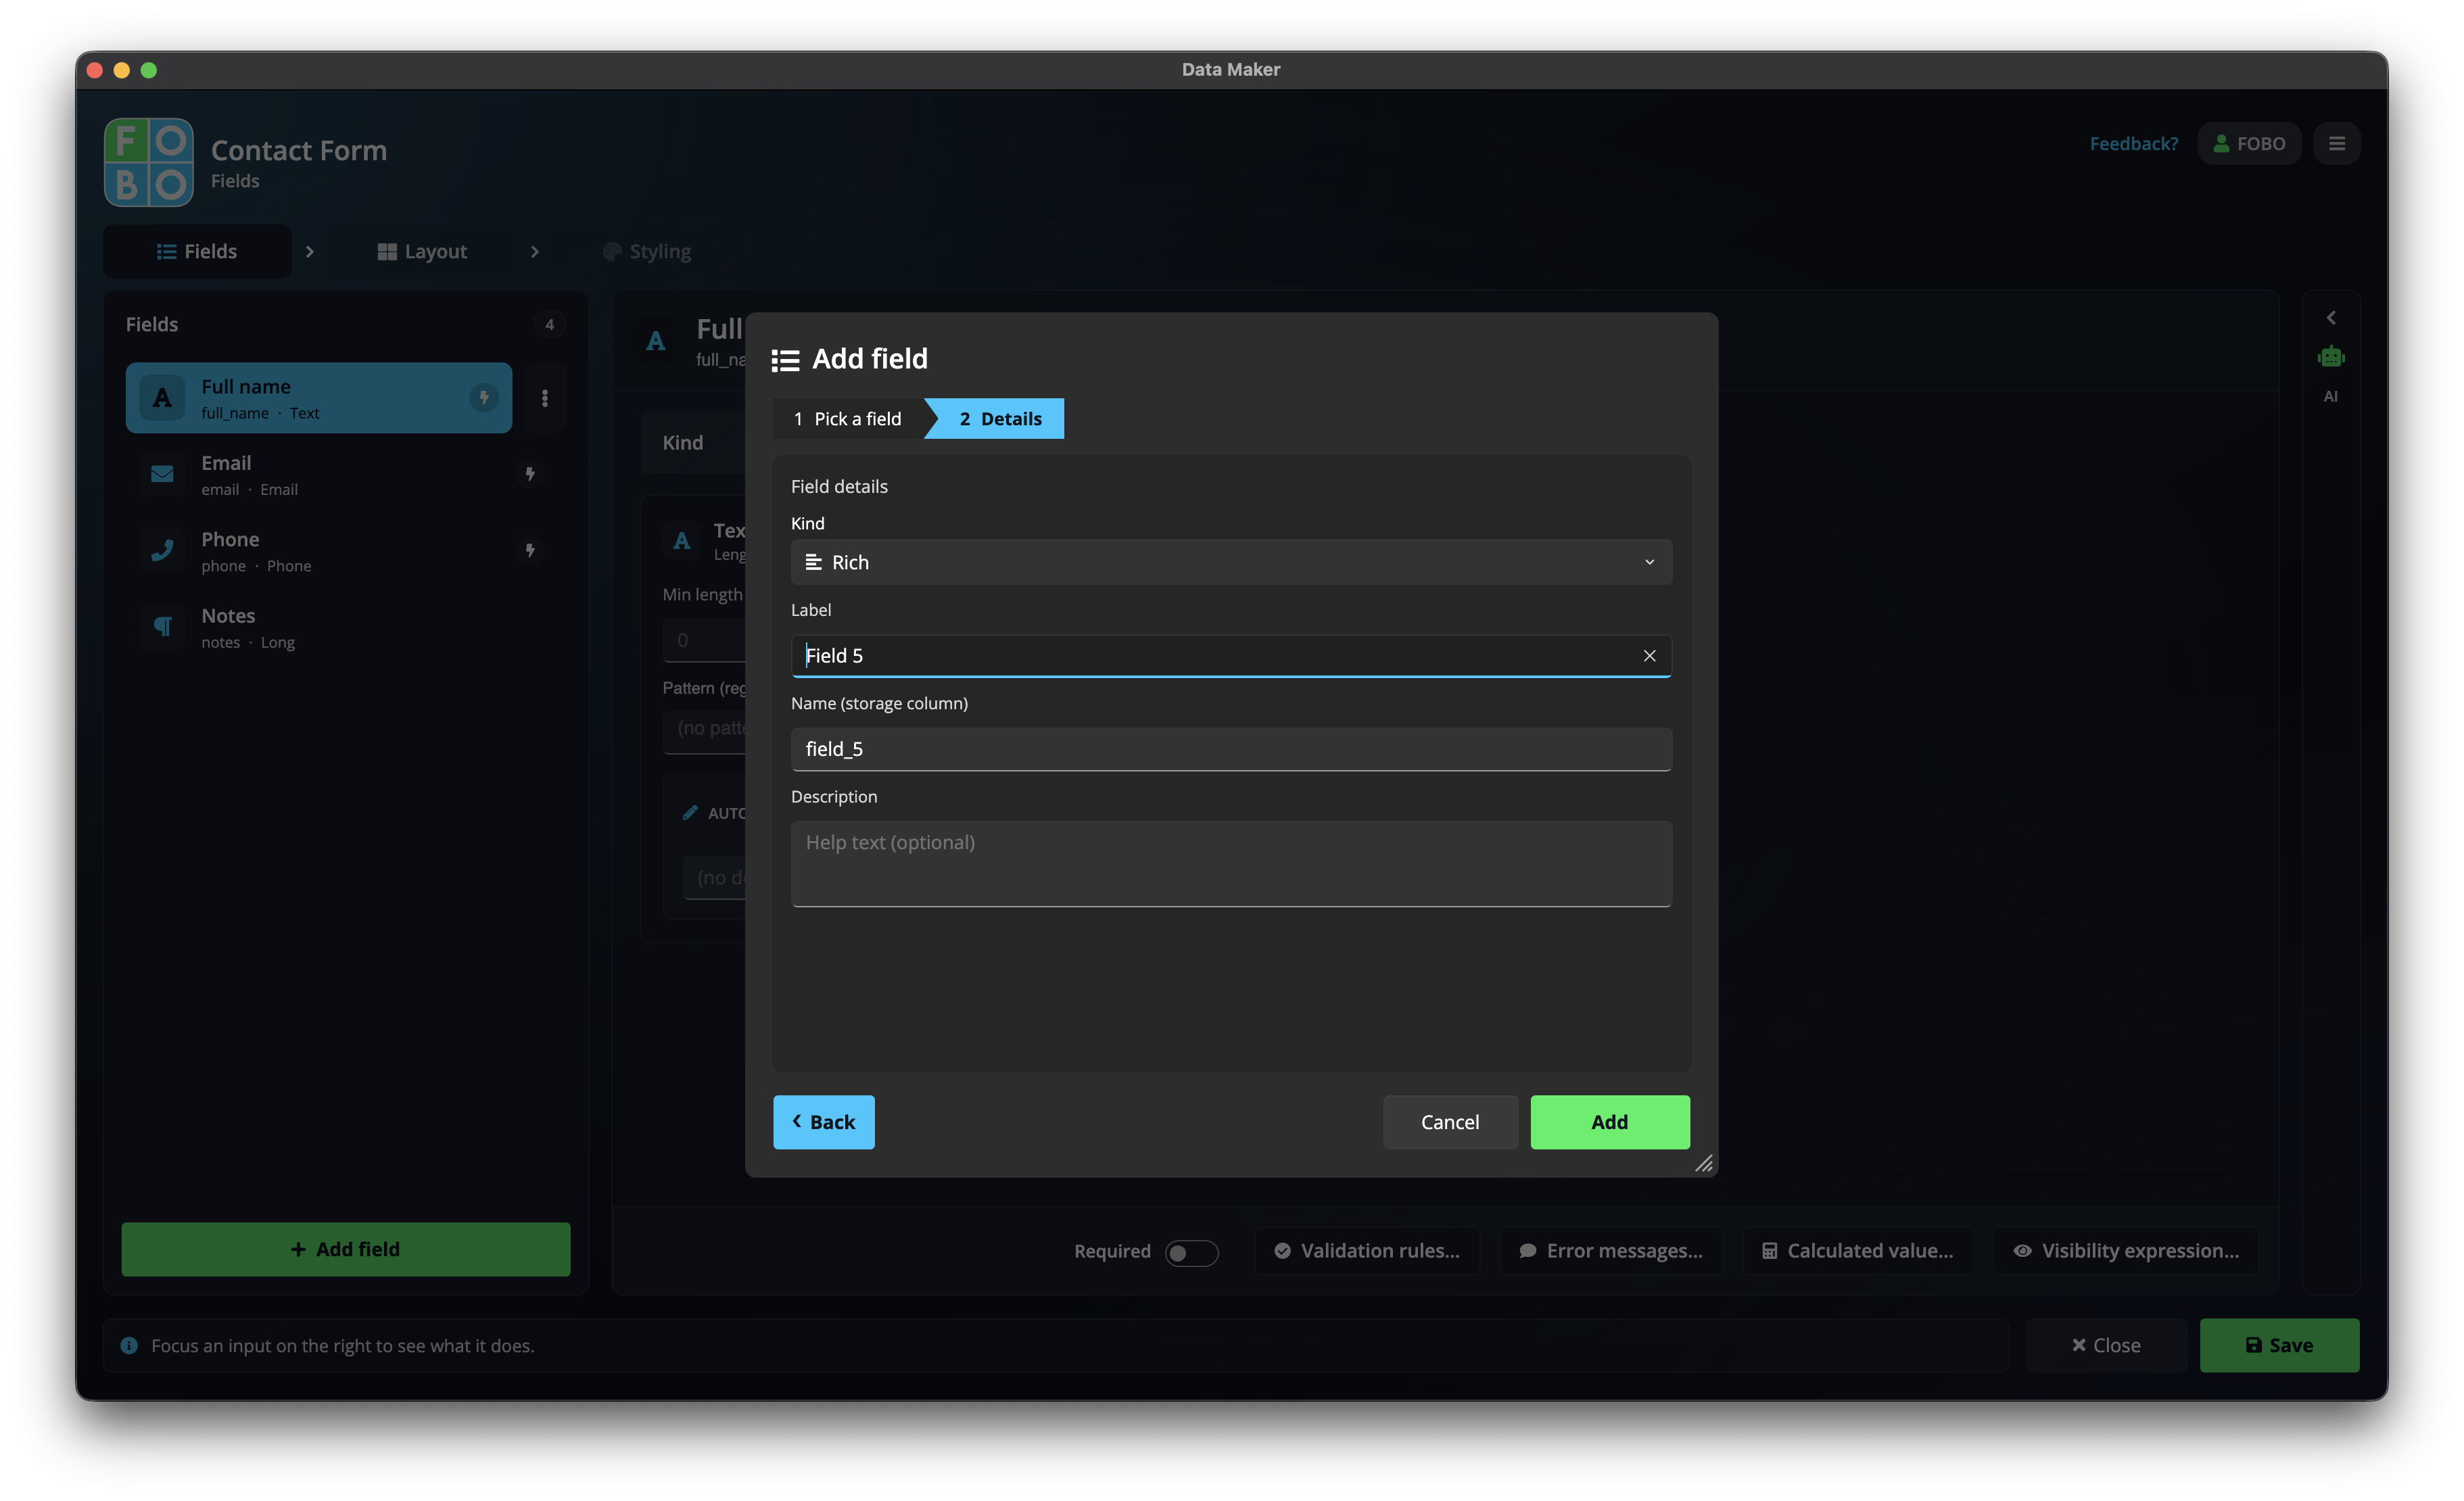Click the lightning bolt icon on Phone field
This screenshot has width=2464, height=1501.
[530, 550]
